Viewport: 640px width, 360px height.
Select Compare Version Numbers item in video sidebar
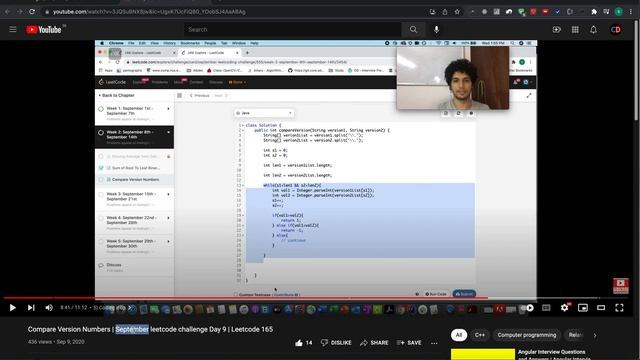coord(135,180)
